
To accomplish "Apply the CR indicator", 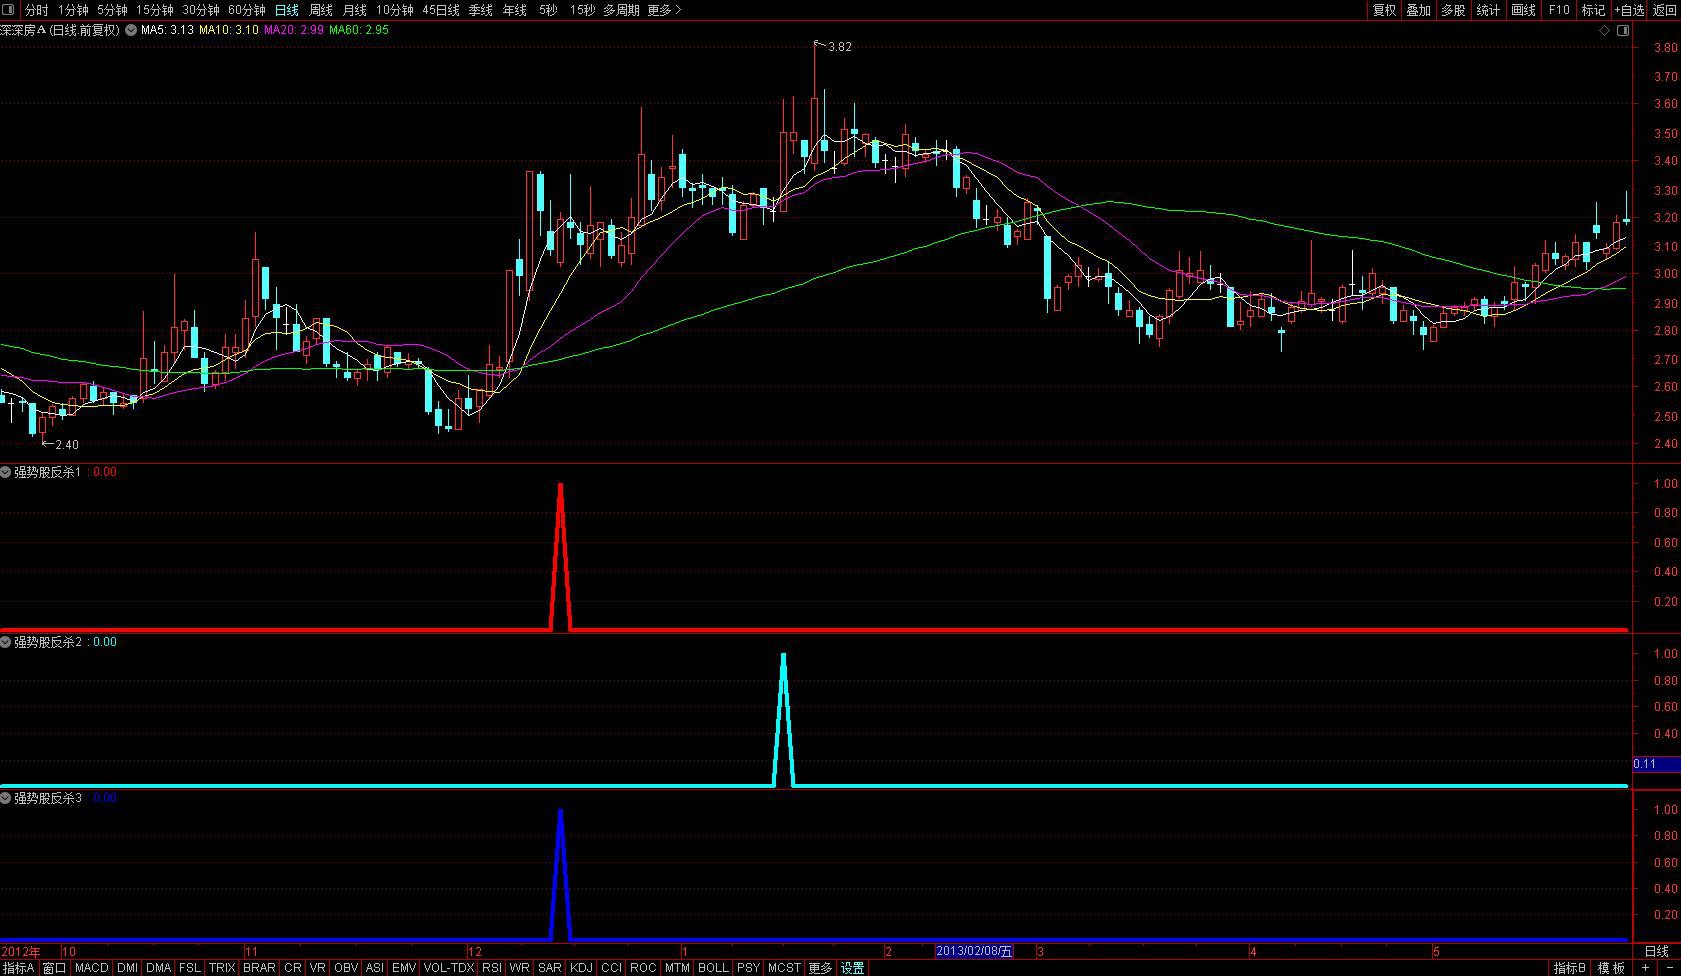I will (293, 968).
